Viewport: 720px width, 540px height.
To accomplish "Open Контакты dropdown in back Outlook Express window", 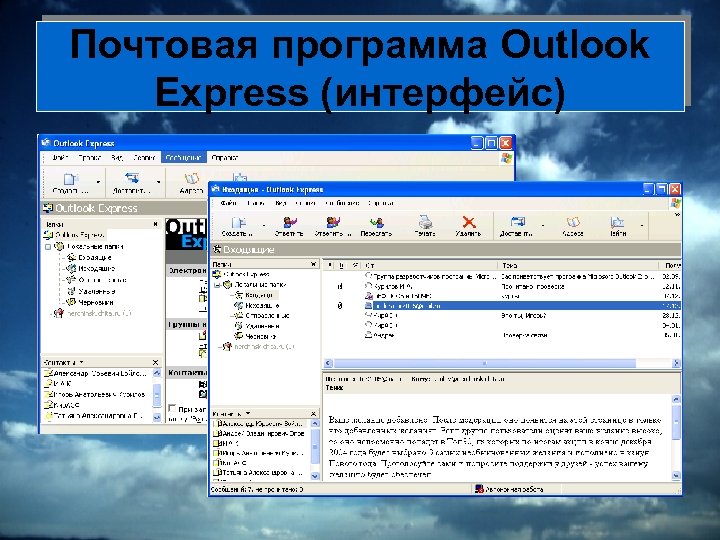I will (81, 362).
